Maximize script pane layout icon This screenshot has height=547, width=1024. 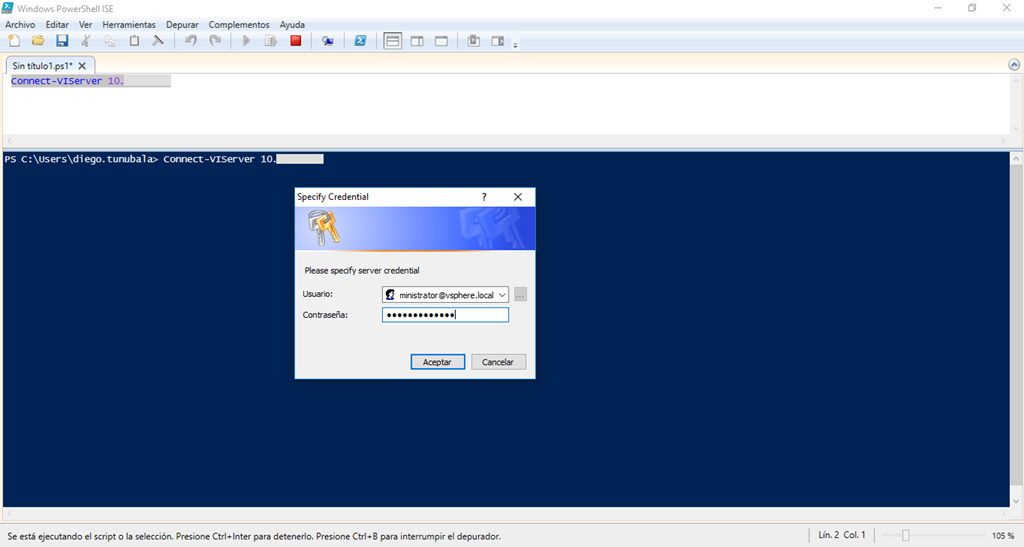(x=441, y=41)
